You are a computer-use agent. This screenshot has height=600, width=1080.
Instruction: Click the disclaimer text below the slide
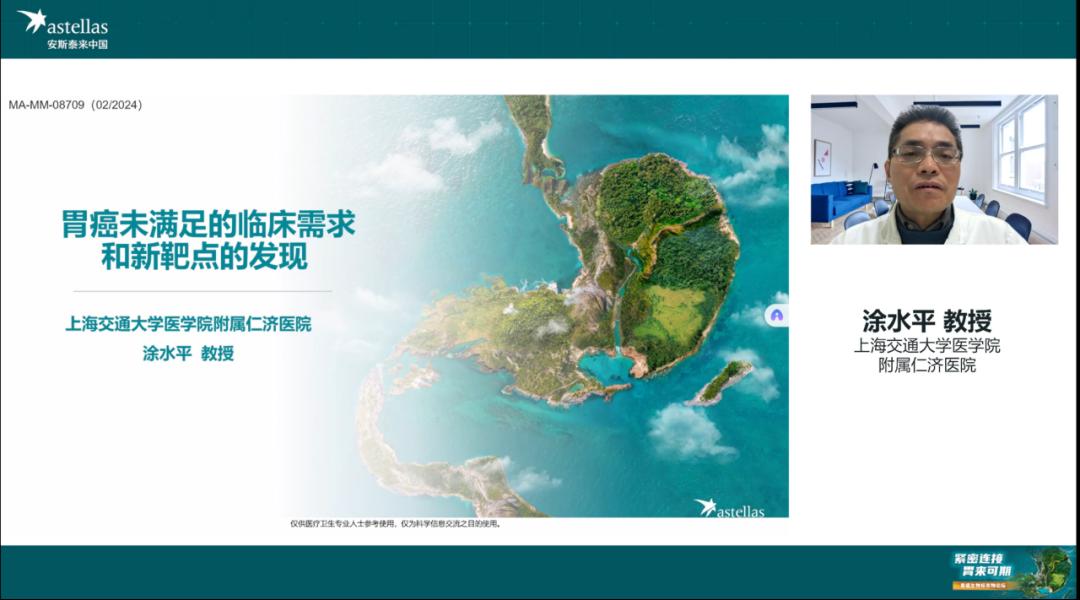[395, 523]
